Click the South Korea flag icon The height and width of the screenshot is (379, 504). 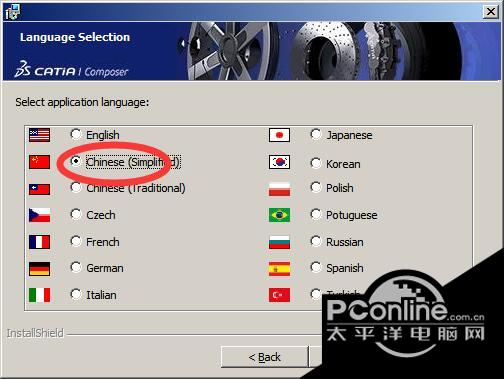click(x=279, y=162)
